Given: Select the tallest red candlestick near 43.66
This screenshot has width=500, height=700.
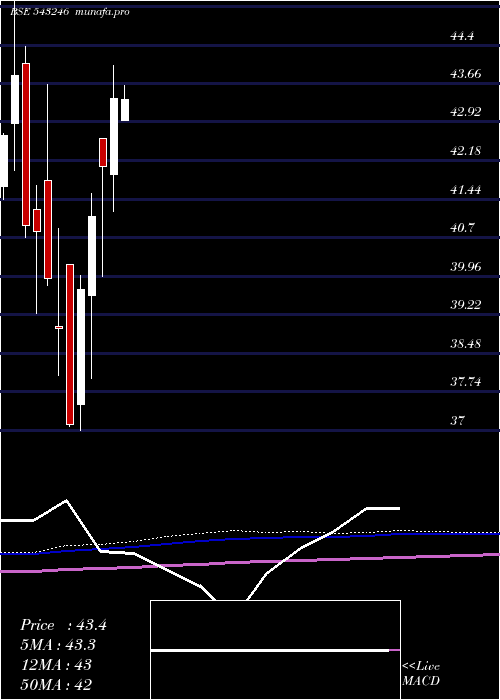Looking at the screenshot, I should [x=26, y=144].
